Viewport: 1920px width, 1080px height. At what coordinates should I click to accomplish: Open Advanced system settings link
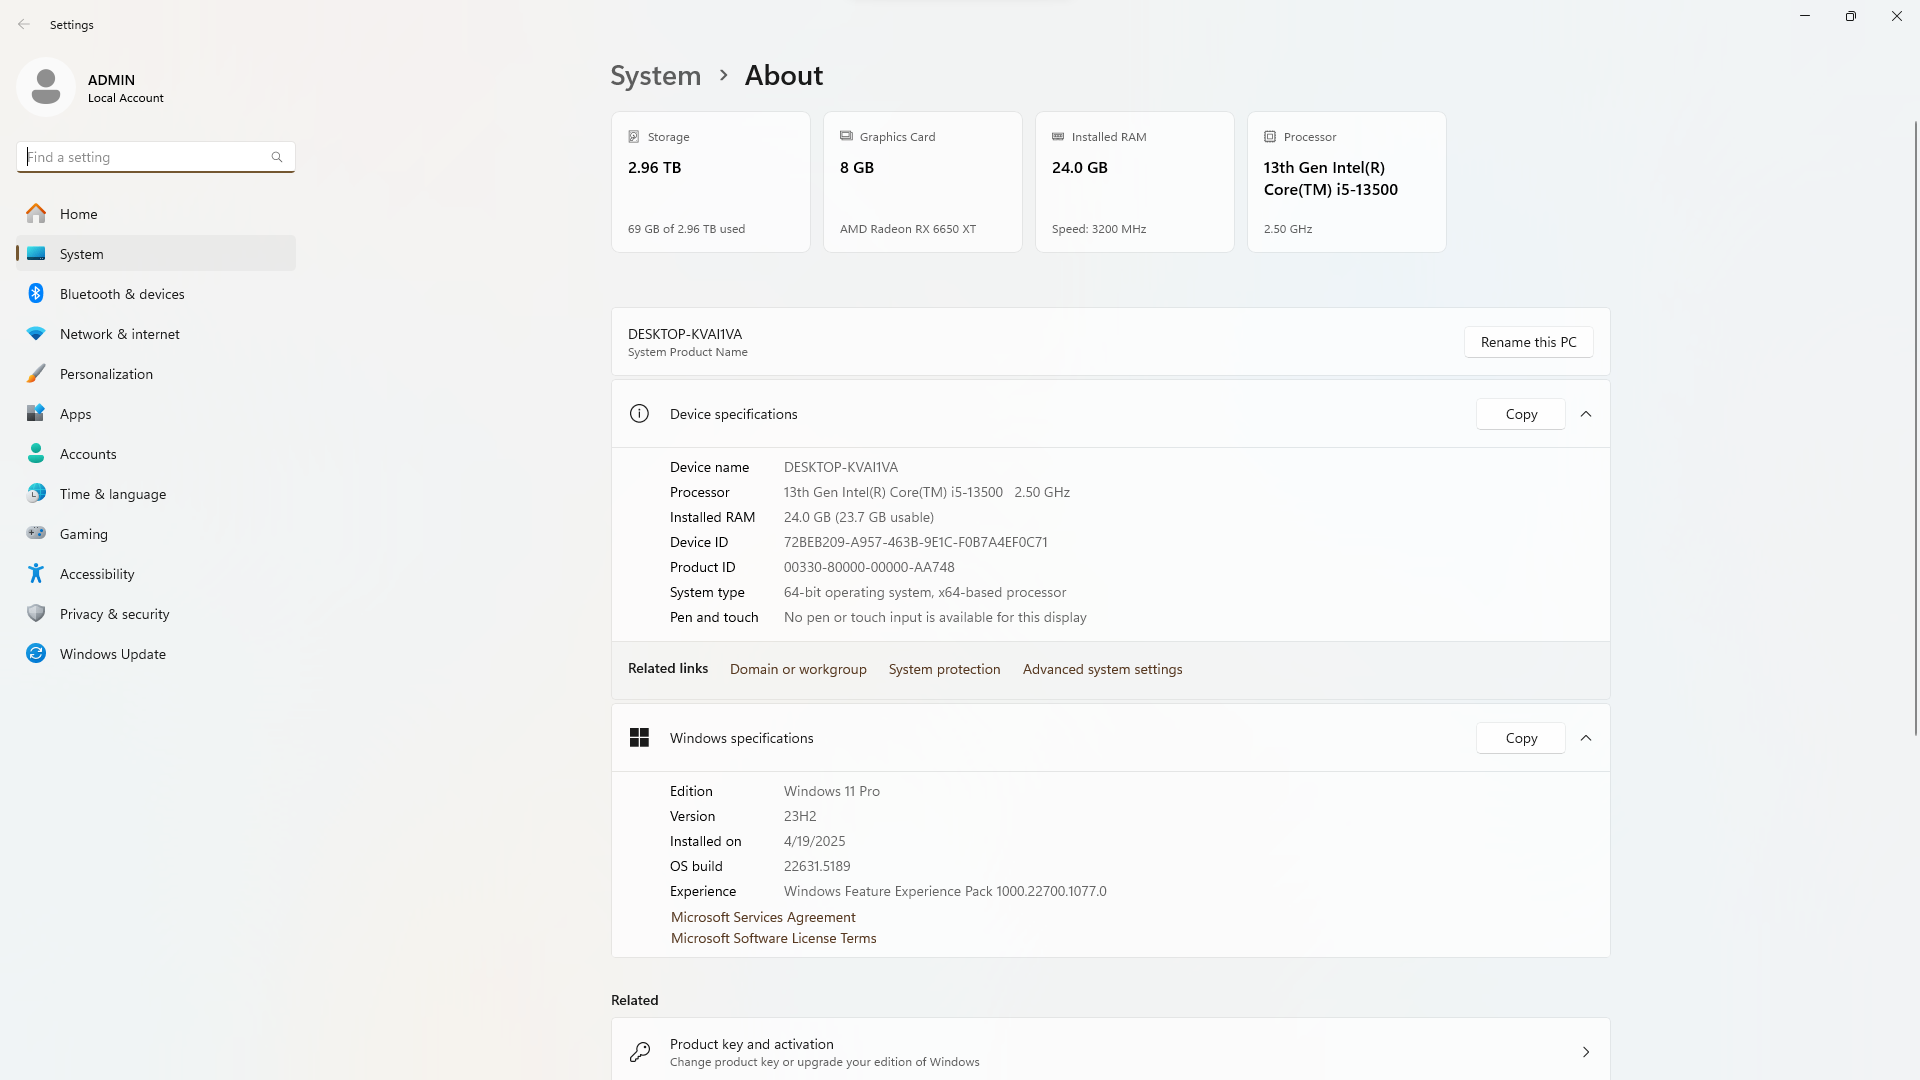coord(1102,669)
